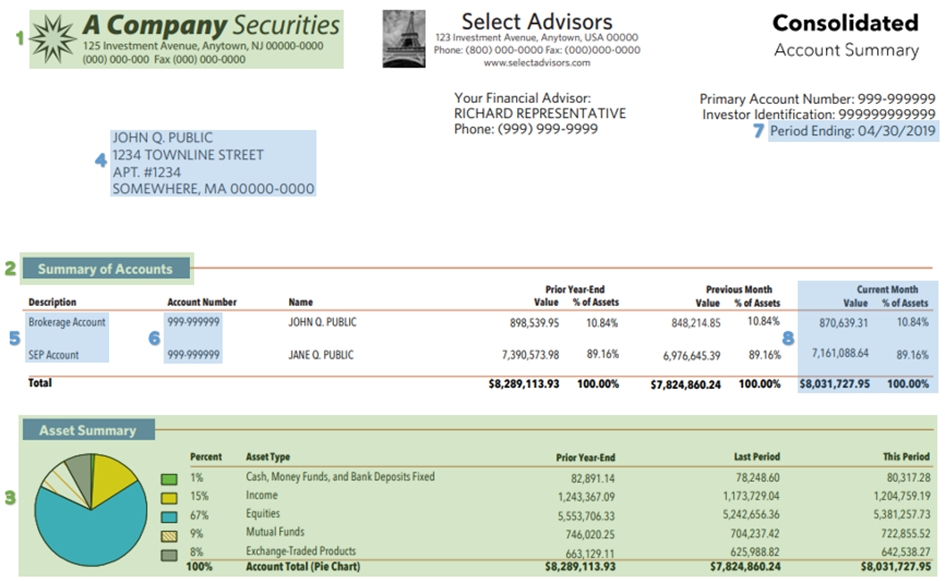Click the A Company Securities starburst logo
The image size is (945, 581).
click(x=53, y=39)
